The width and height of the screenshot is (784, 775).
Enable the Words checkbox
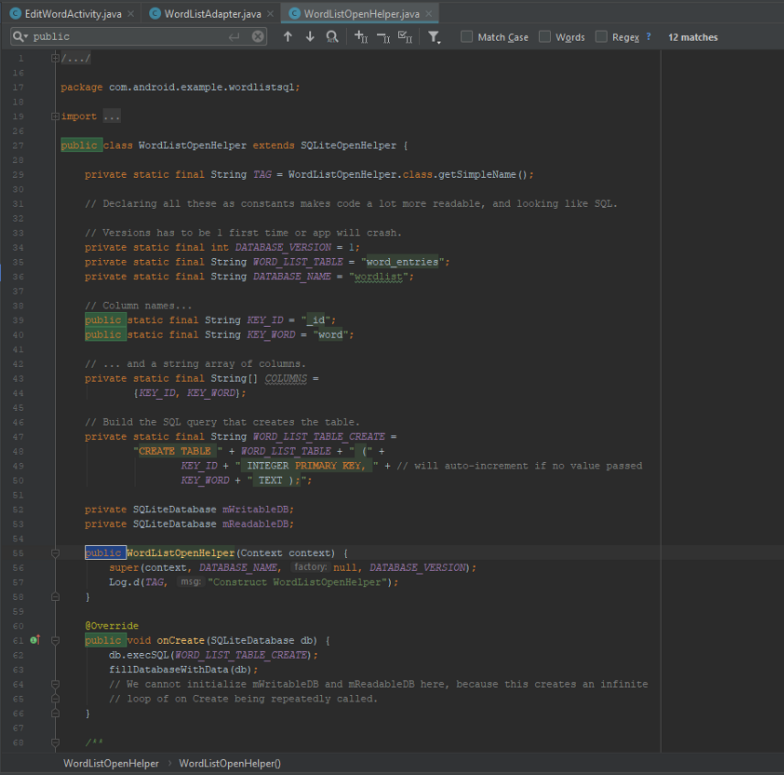tap(544, 36)
